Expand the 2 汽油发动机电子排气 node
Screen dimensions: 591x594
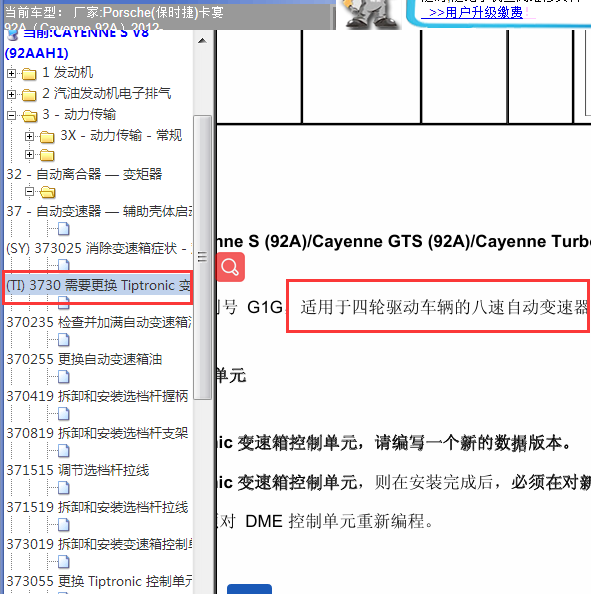(11, 94)
